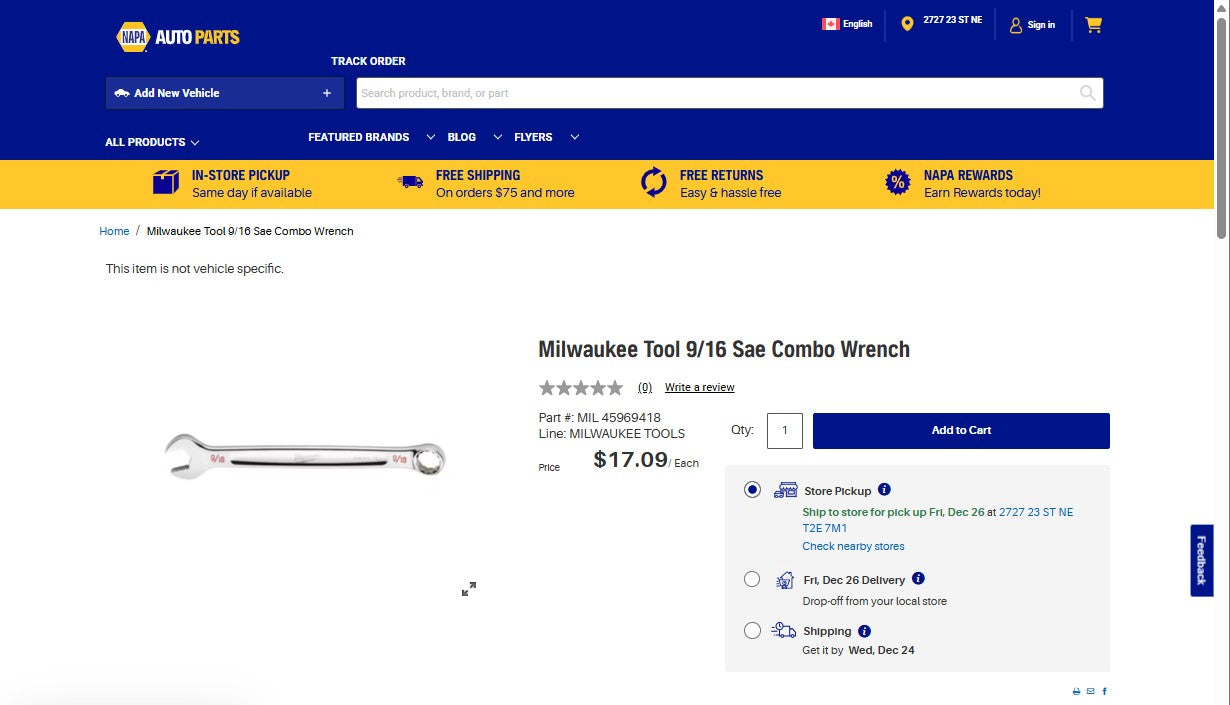Share the wrench on Facebook
Image resolution: width=1230 pixels, height=705 pixels.
point(1105,691)
